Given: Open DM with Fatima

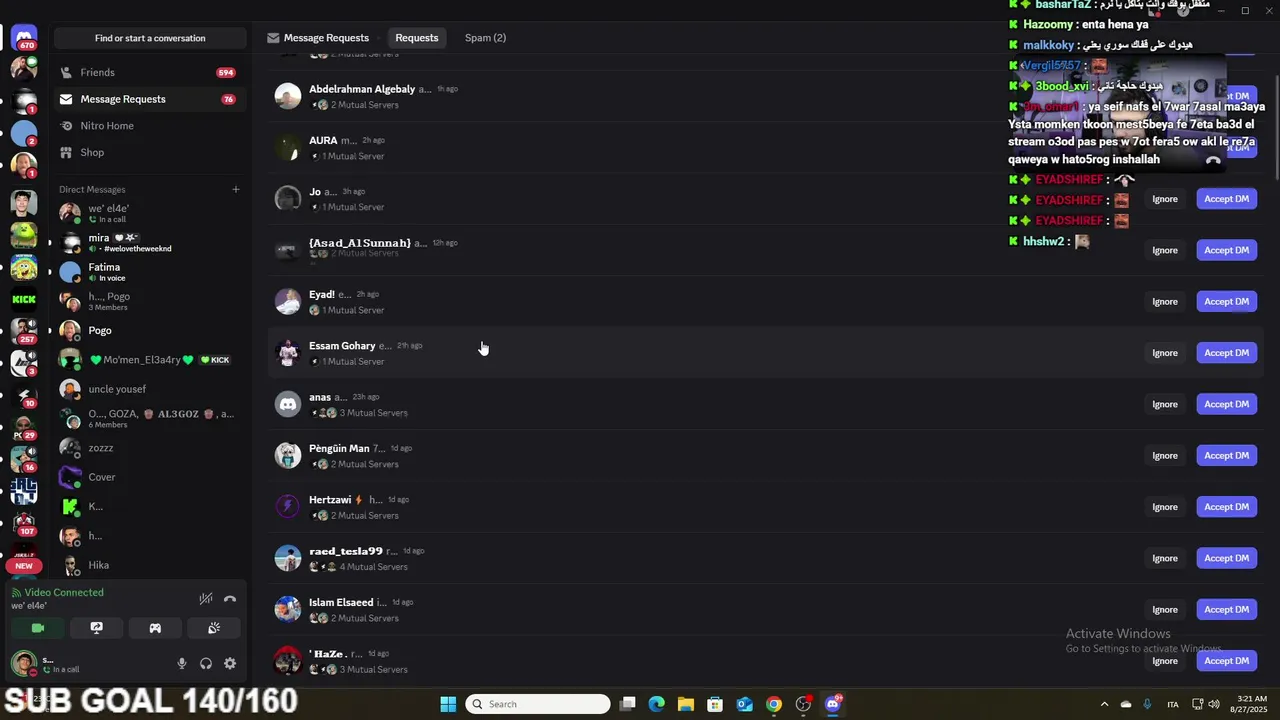Looking at the screenshot, I should pos(148,272).
